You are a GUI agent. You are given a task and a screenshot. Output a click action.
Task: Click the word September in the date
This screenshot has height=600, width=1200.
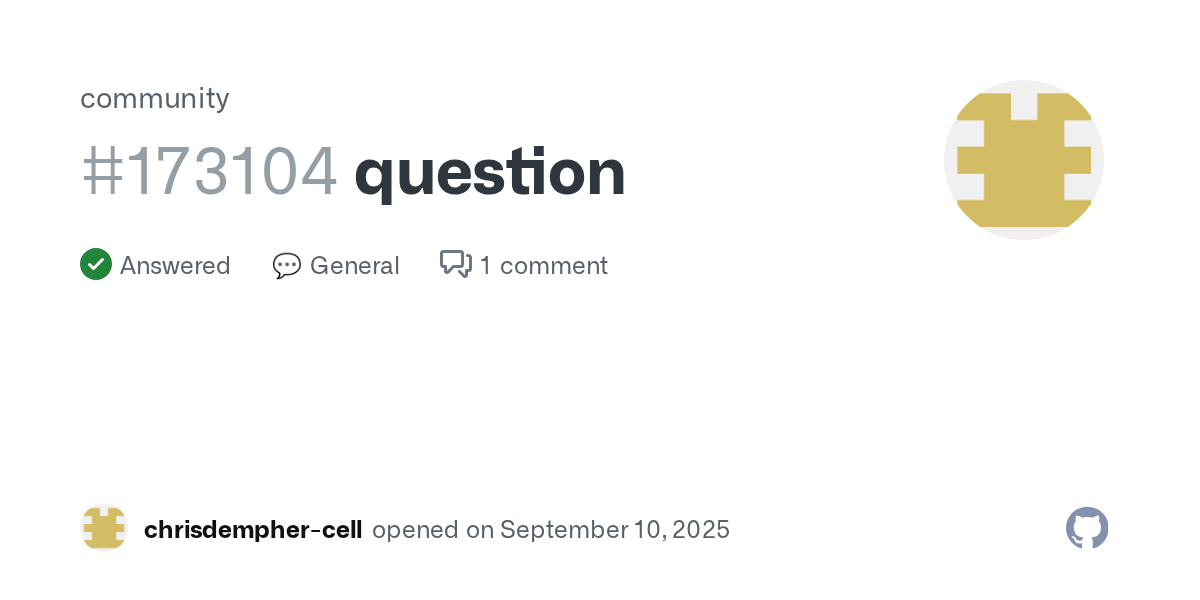pyautogui.click(x=562, y=530)
